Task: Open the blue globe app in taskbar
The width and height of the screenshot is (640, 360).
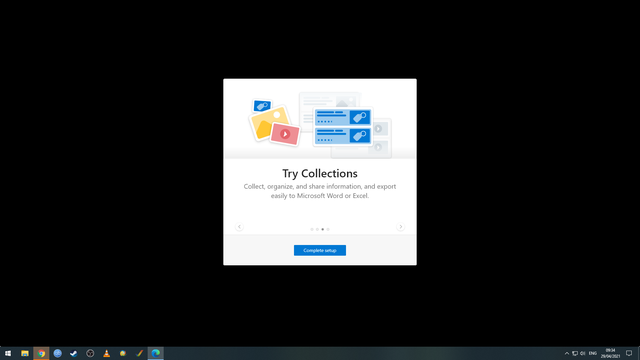Action: [x=58, y=353]
